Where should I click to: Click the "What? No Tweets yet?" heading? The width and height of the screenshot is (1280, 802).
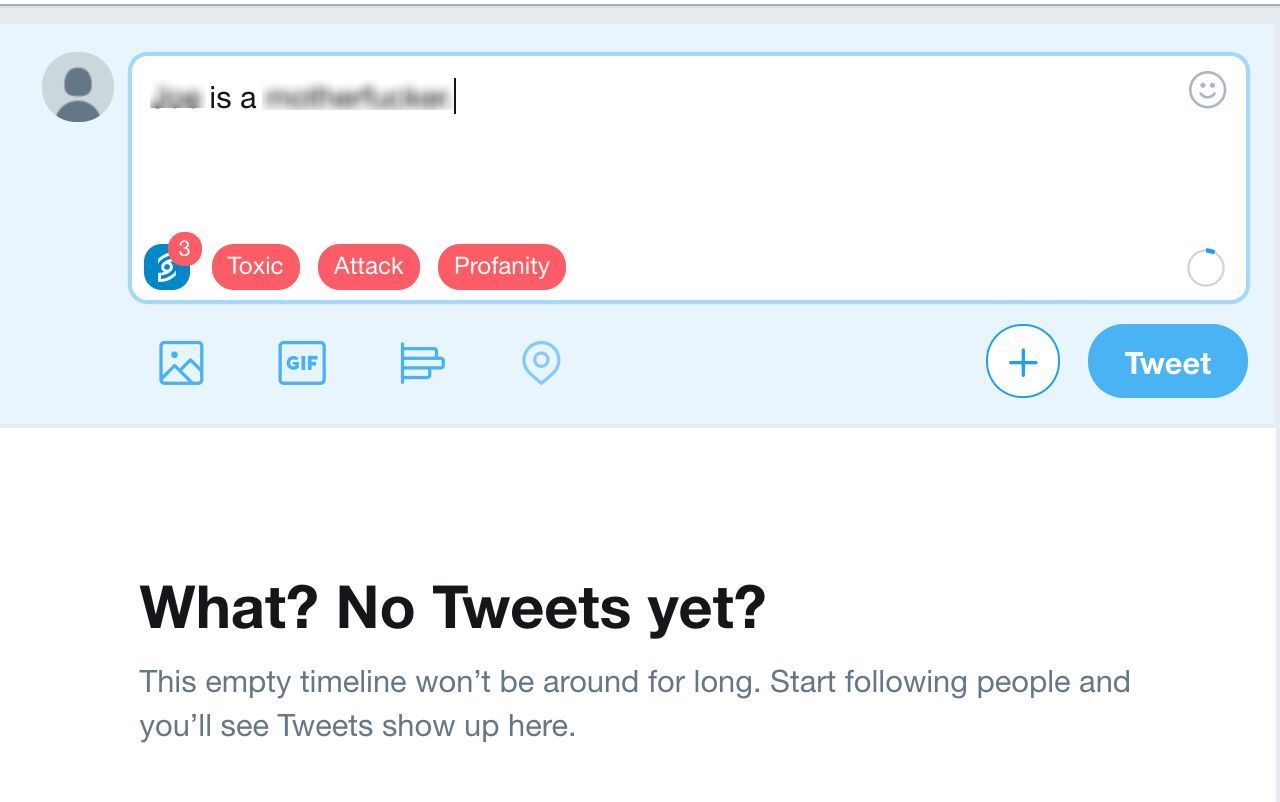(x=452, y=606)
